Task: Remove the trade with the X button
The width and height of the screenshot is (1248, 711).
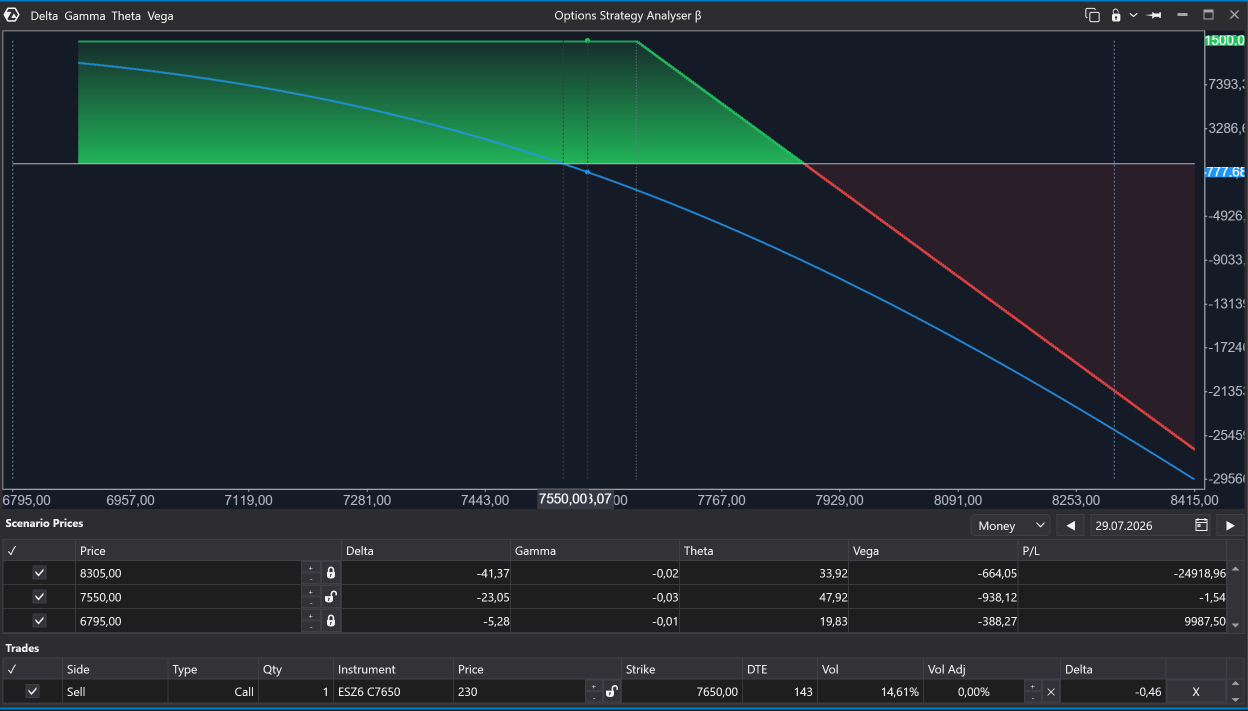Action: (x=1195, y=692)
